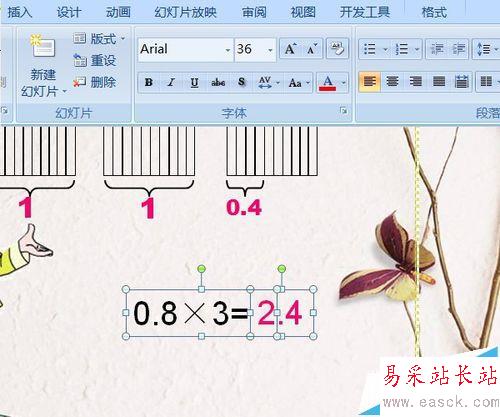This screenshot has width=500, height=417.
Task: Click the line spacing icon
Action: click(484, 49)
